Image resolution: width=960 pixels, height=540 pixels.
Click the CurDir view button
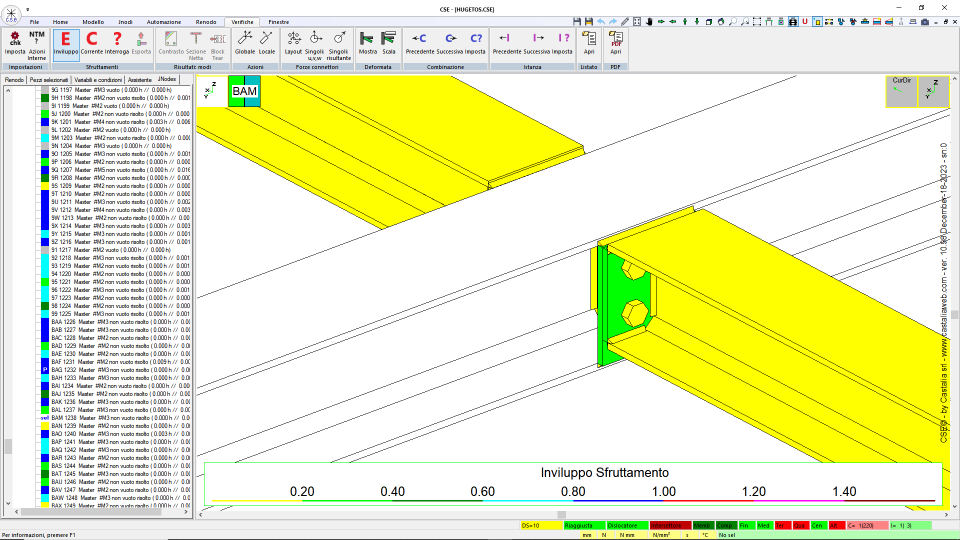tap(901, 91)
